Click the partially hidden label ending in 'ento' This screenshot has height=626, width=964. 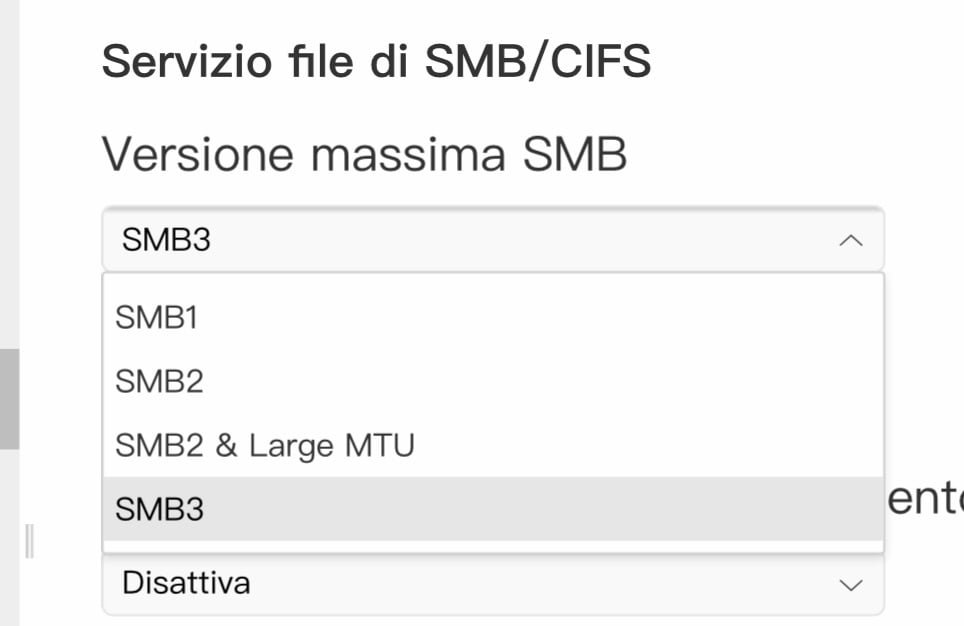click(925, 499)
